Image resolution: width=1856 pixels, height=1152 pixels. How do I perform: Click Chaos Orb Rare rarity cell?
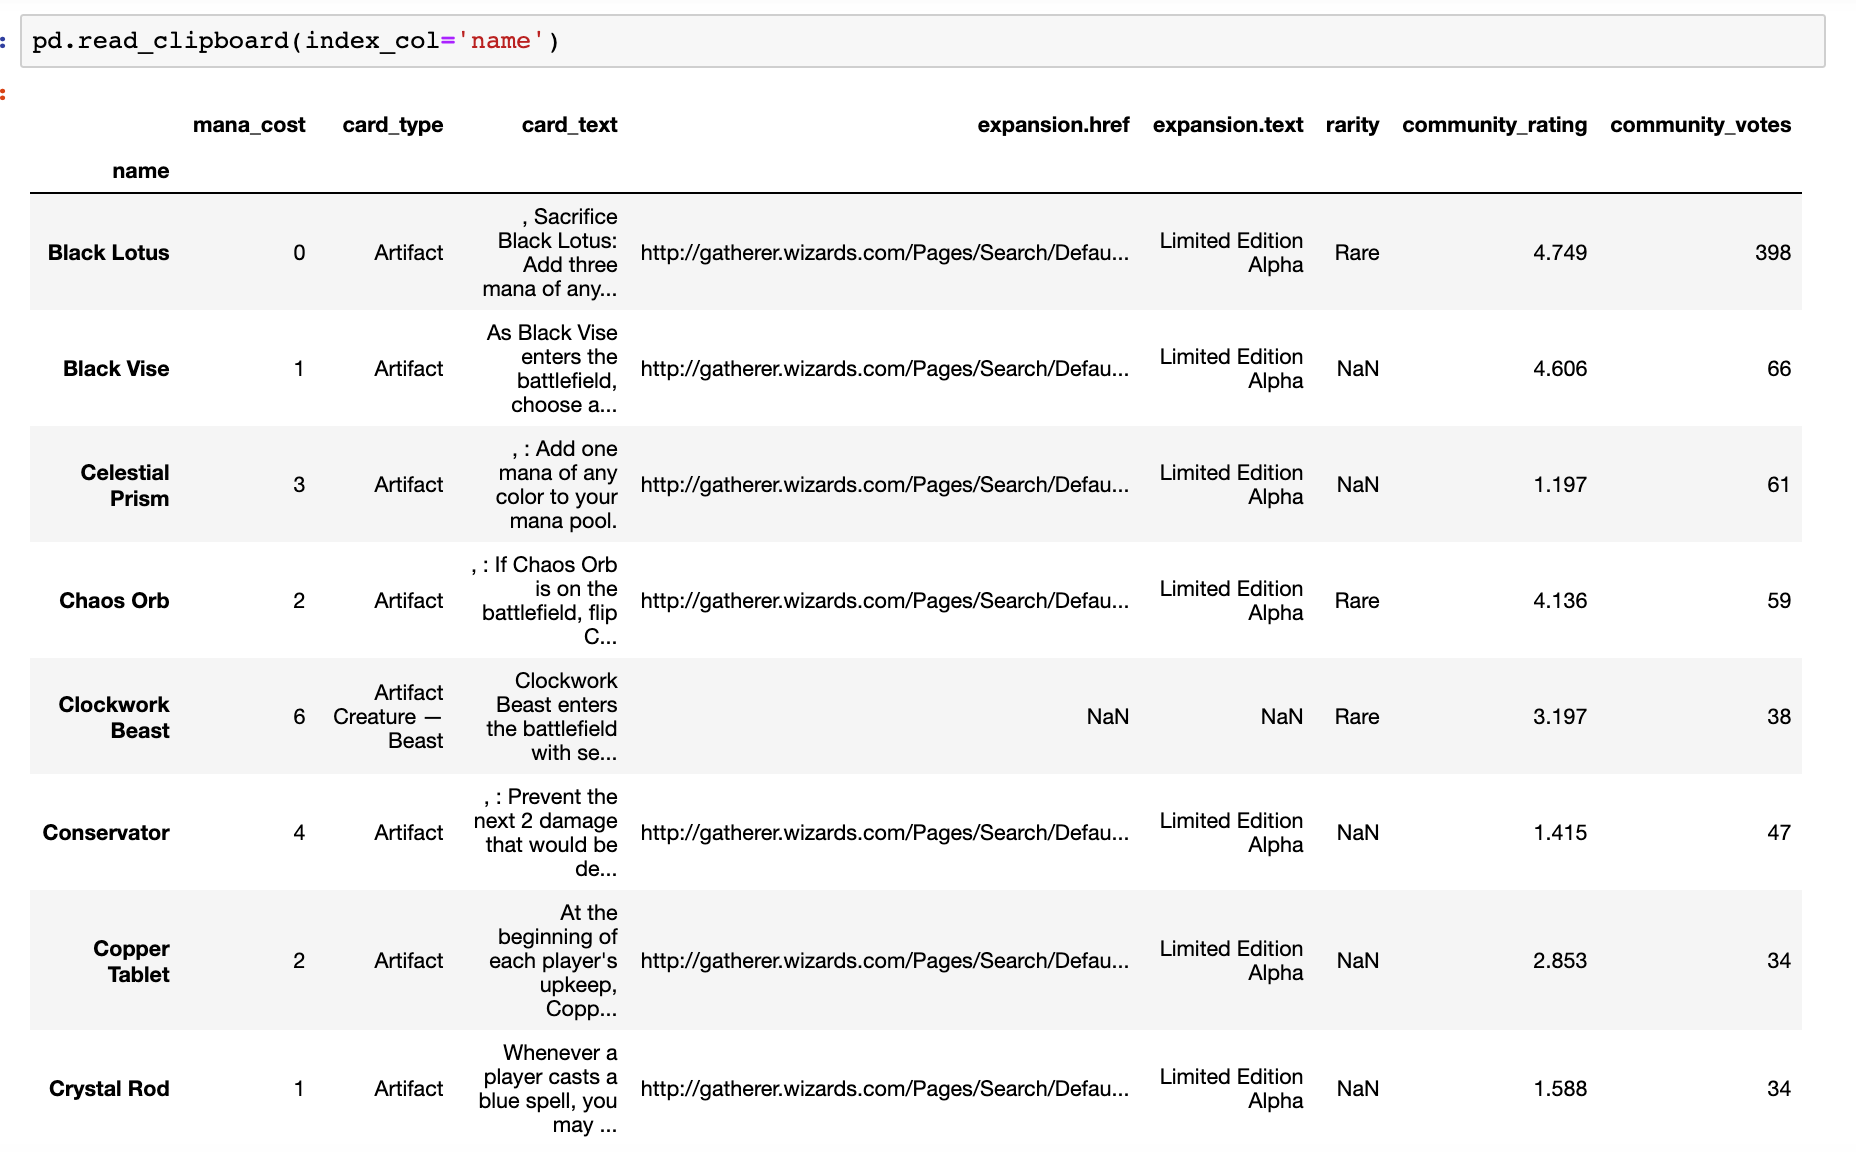[1357, 601]
